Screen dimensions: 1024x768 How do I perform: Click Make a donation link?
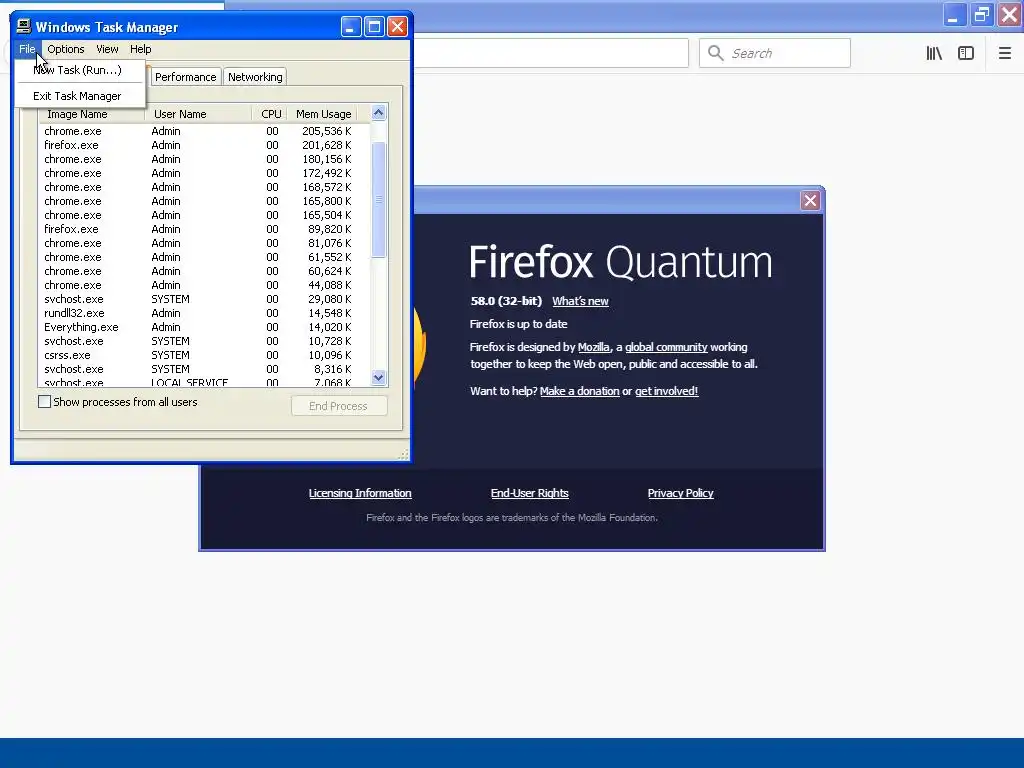click(x=579, y=391)
